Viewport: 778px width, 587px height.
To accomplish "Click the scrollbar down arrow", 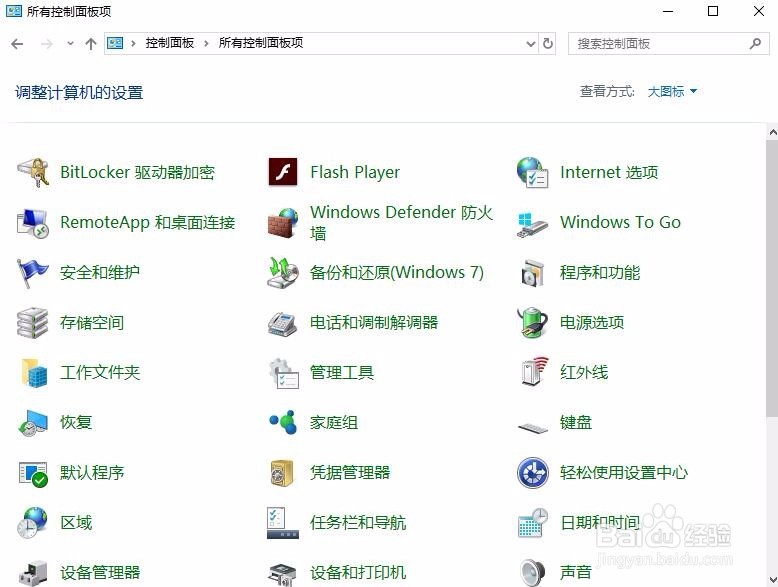I will [773, 580].
